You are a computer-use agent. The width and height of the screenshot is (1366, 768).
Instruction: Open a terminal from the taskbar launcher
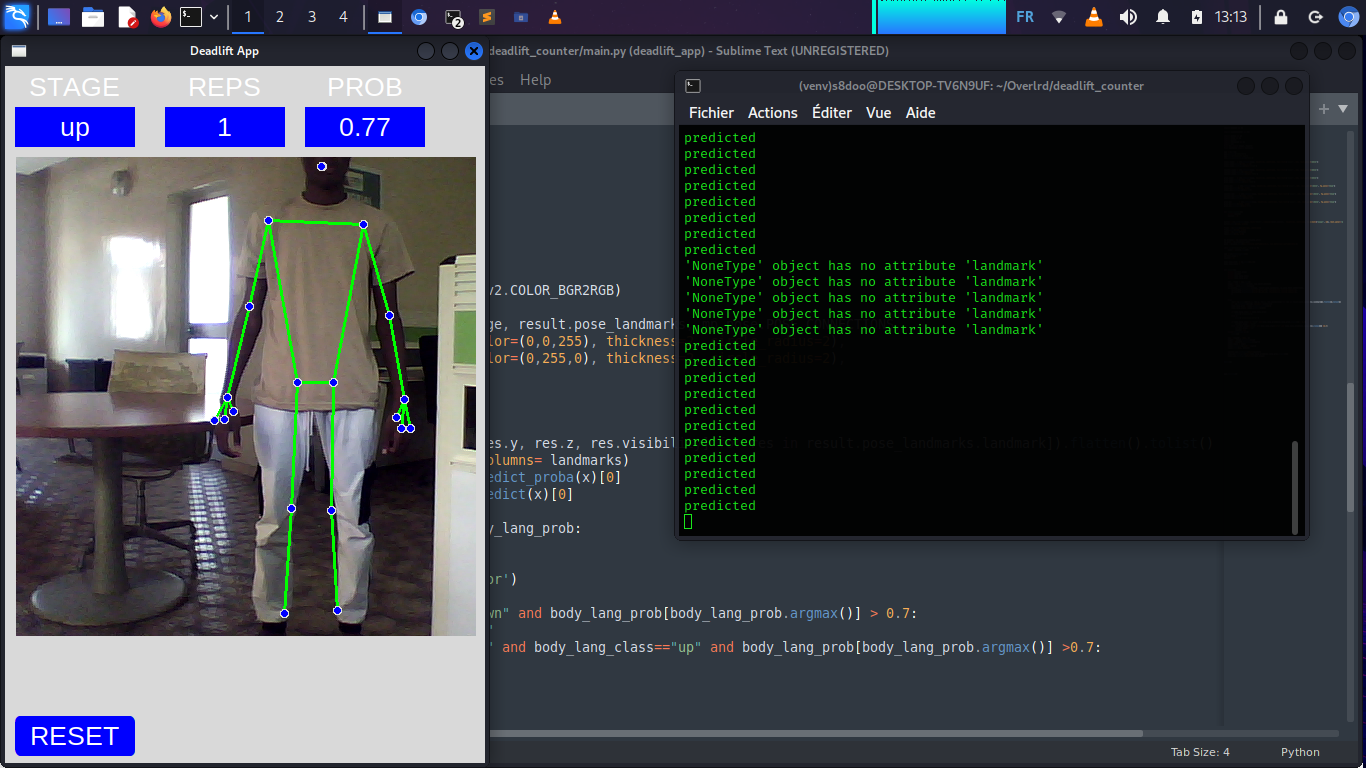192,16
